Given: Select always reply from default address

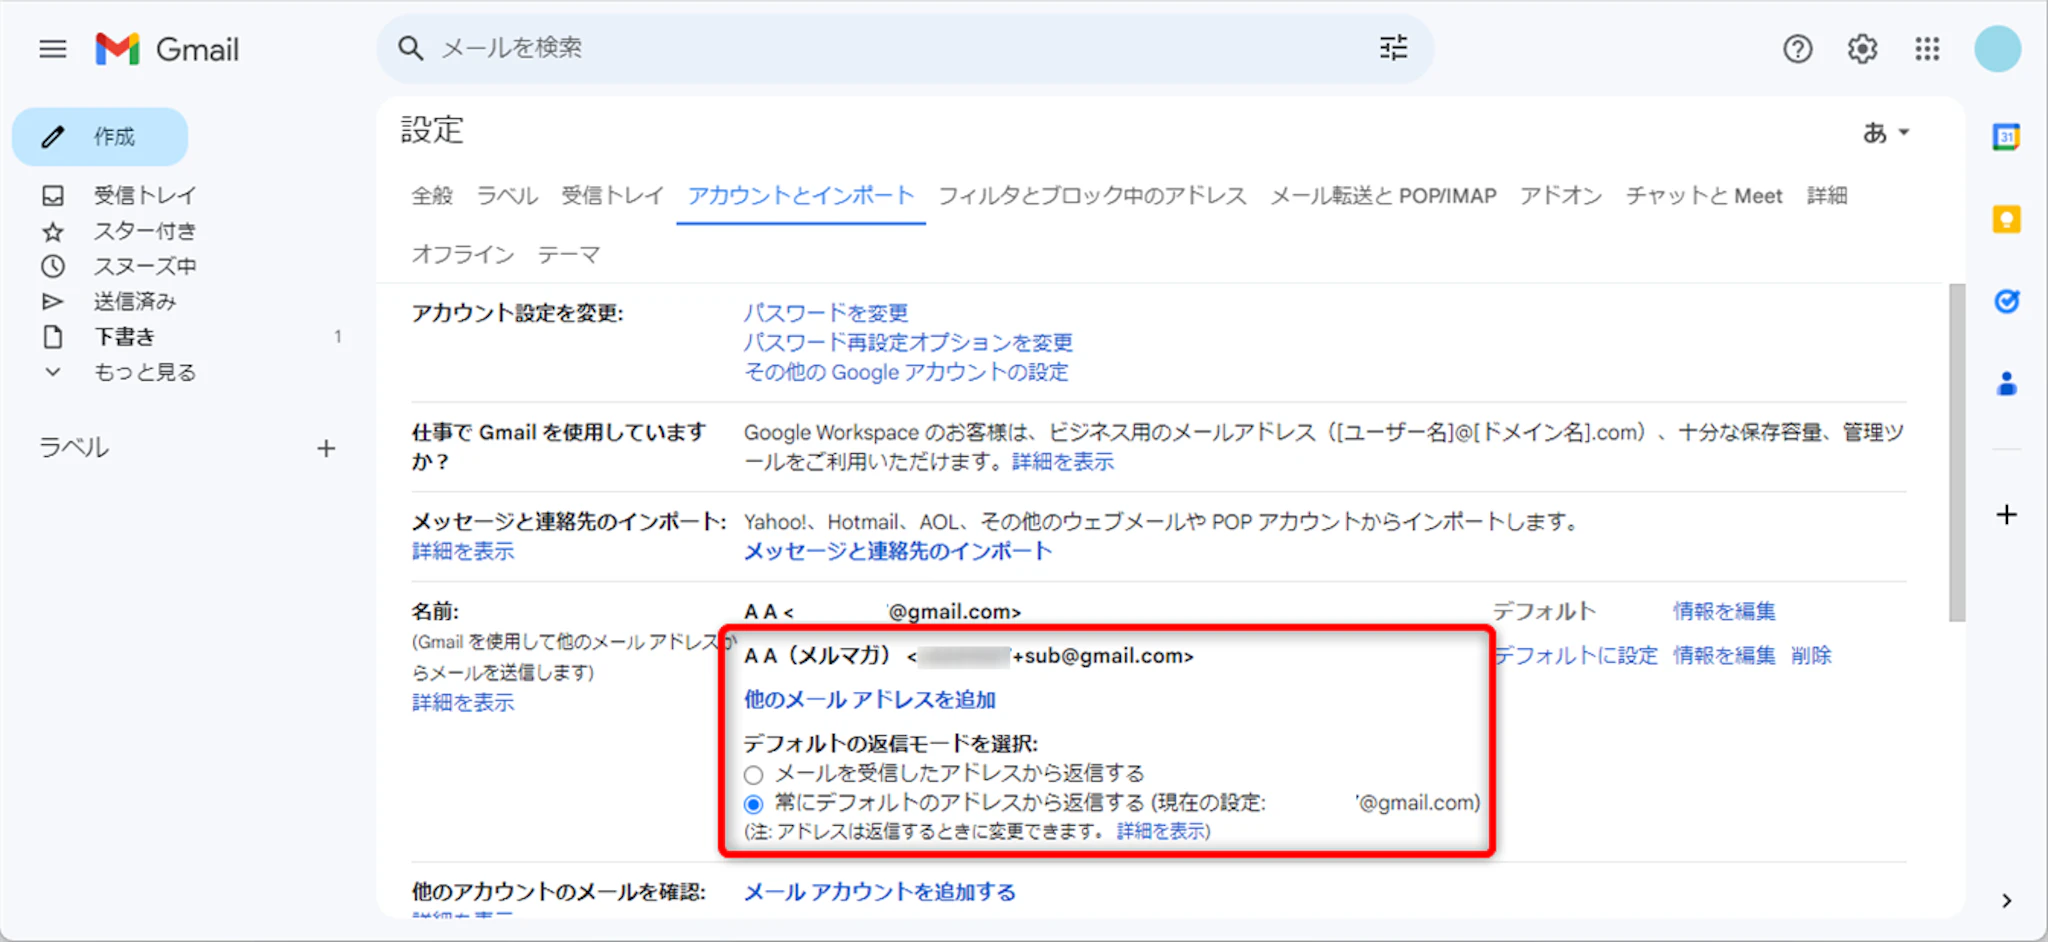Looking at the screenshot, I should coord(754,804).
